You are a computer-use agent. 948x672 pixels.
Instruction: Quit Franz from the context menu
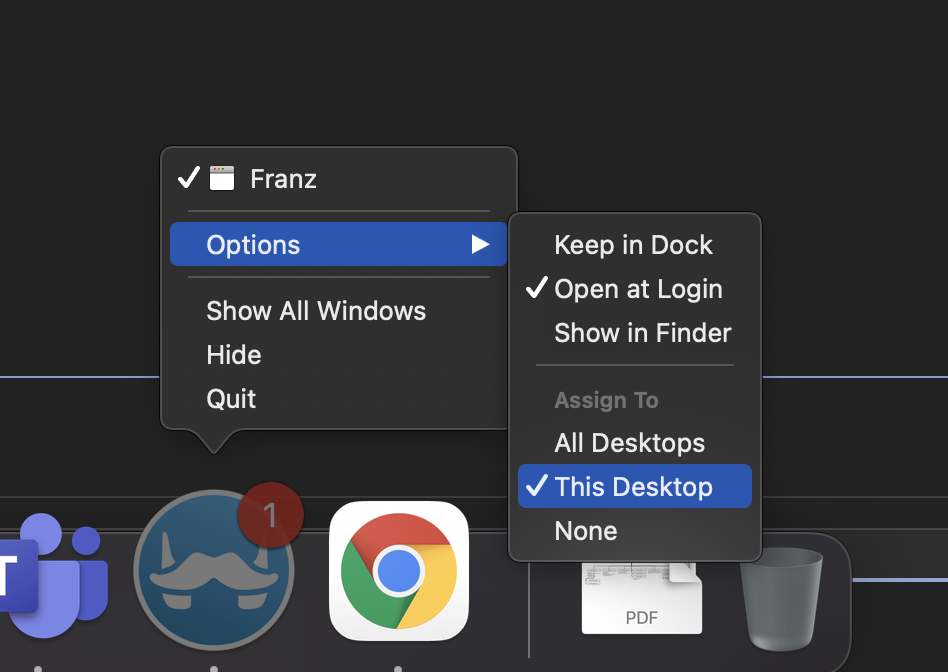pos(339,399)
